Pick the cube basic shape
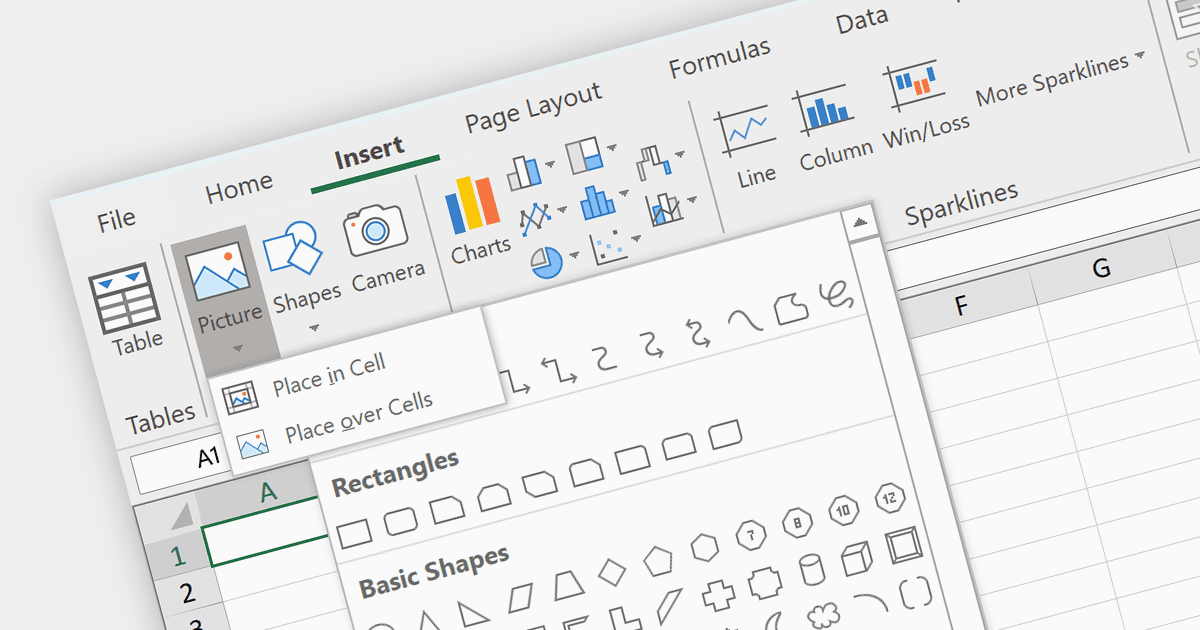The image size is (1200, 630). coord(857,558)
